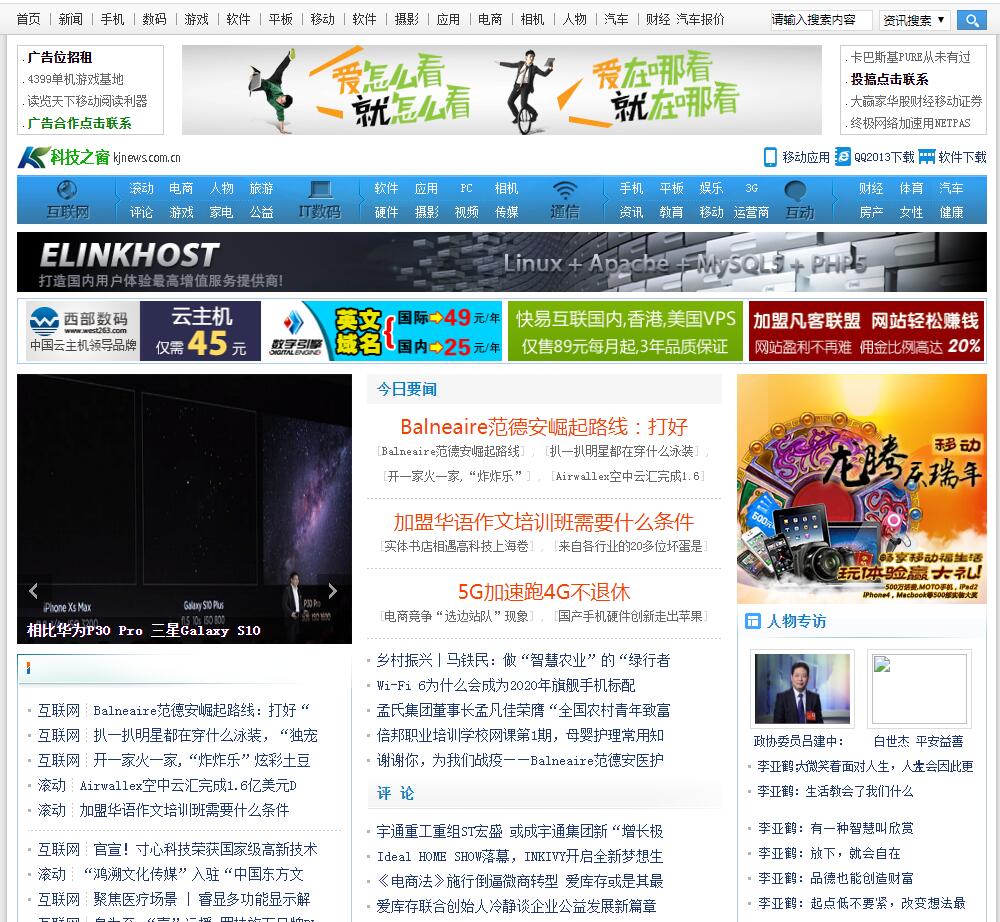Click the 爱怎么看就怎么看 banner ad

(501, 90)
